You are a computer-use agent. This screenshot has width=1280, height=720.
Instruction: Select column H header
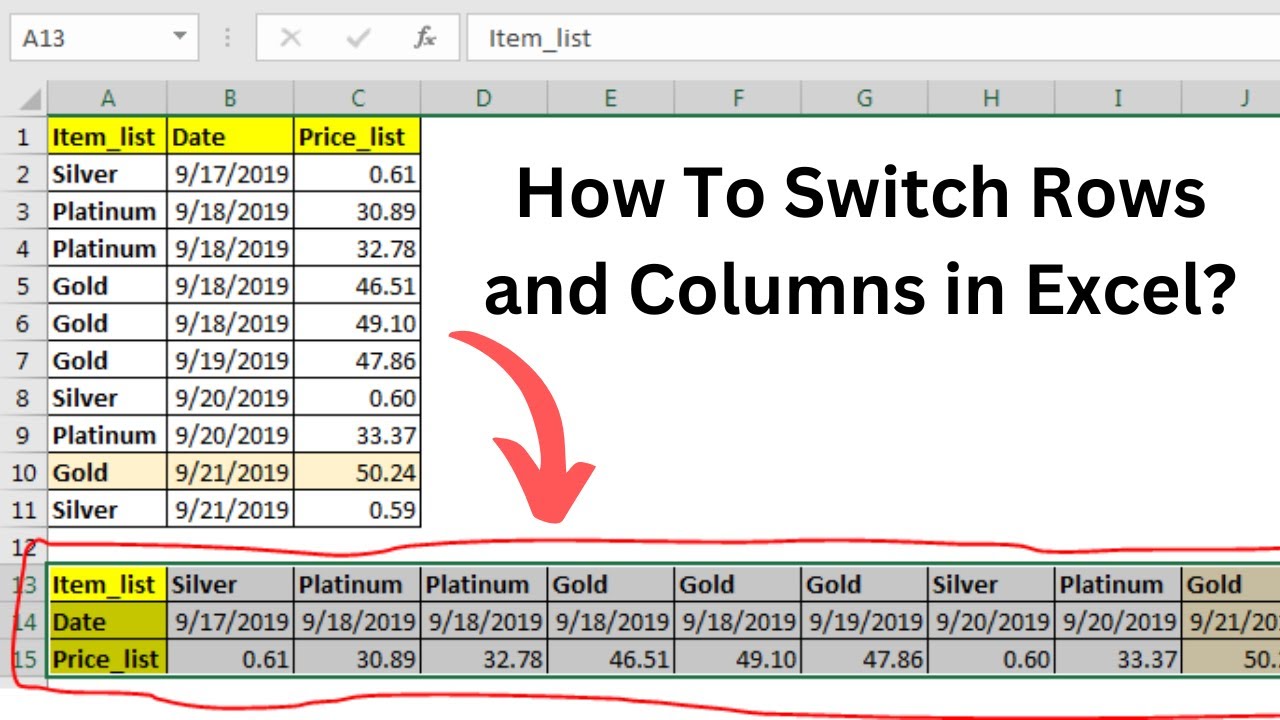click(991, 99)
